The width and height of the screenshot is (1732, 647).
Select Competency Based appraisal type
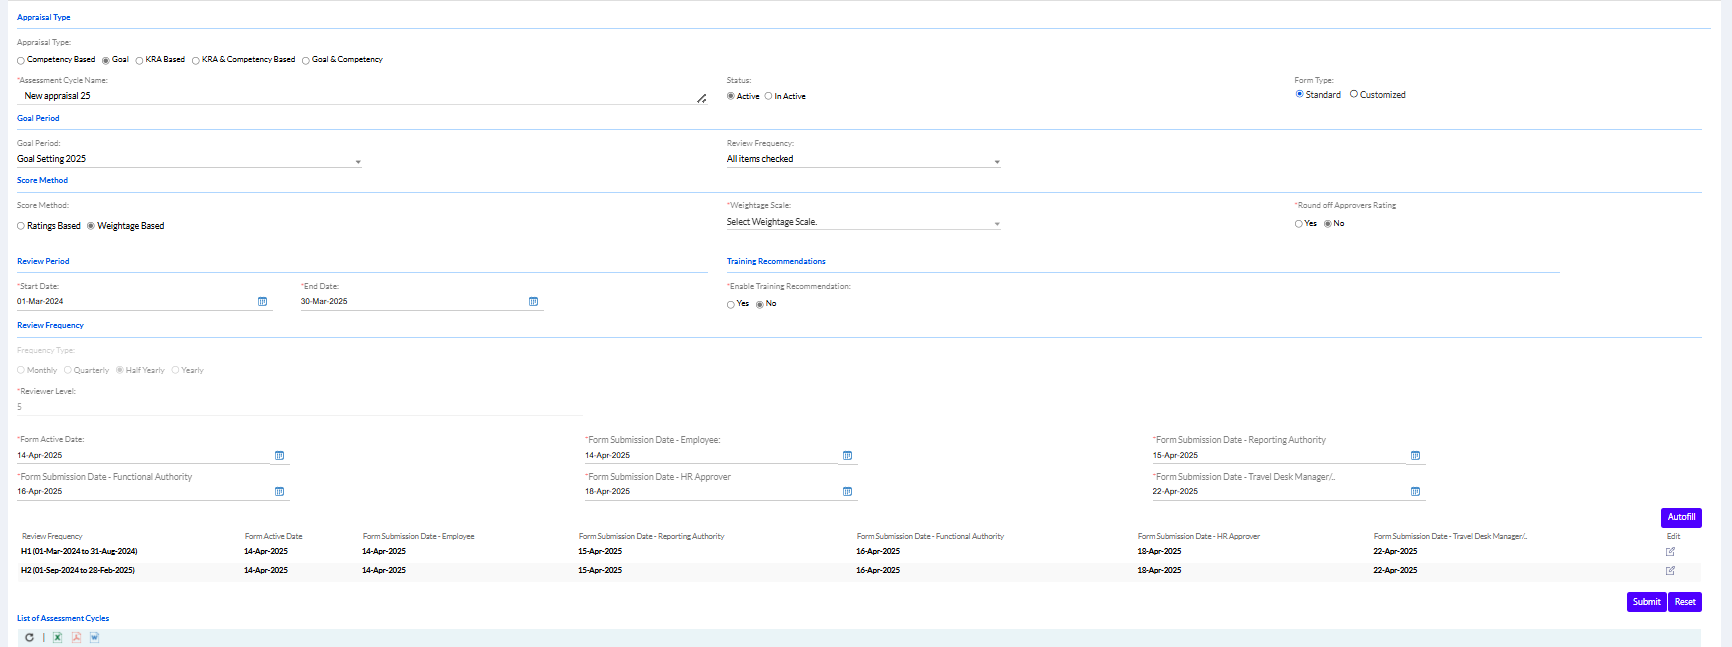(x=21, y=60)
